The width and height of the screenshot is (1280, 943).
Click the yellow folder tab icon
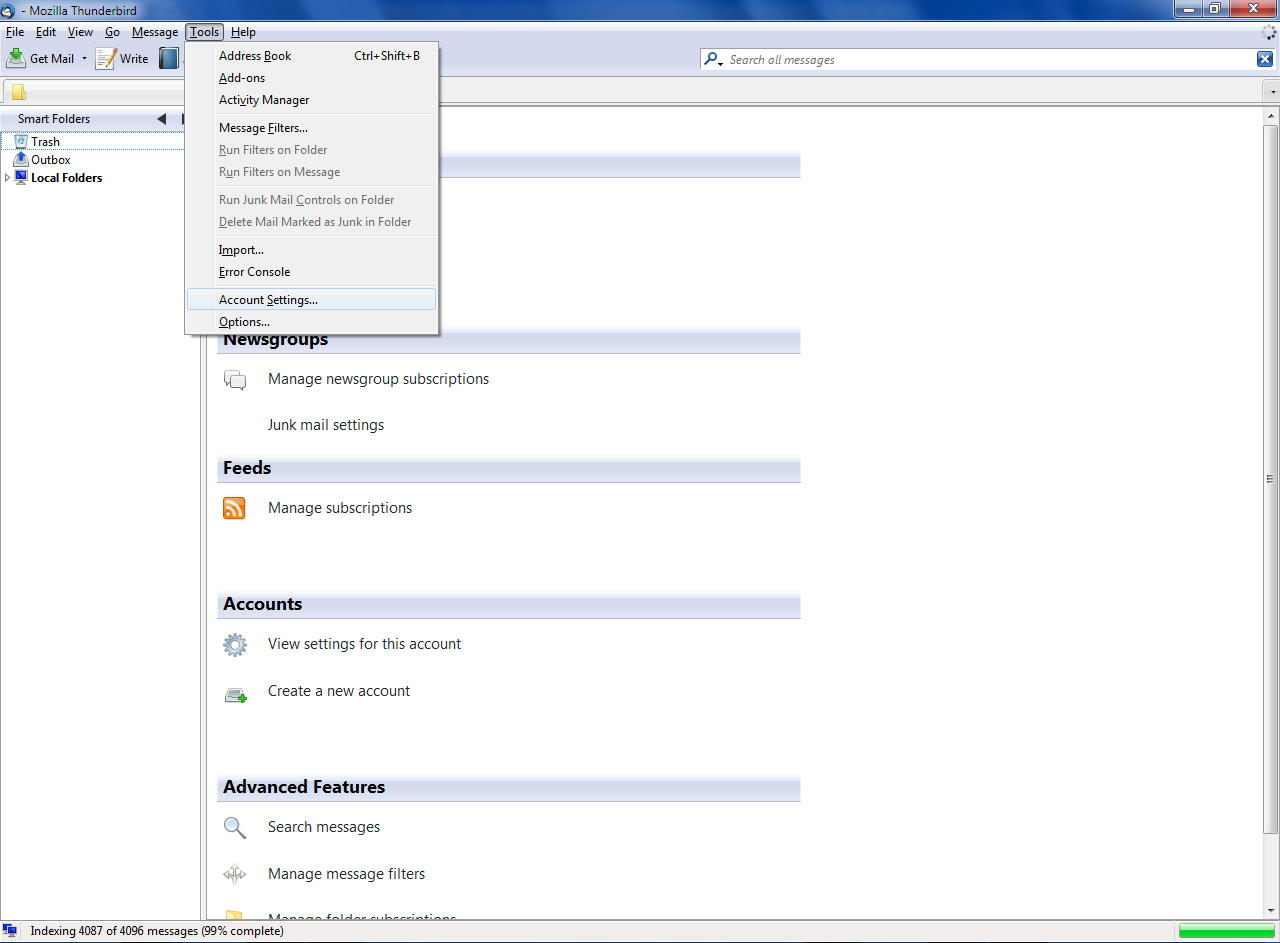pos(19,92)
